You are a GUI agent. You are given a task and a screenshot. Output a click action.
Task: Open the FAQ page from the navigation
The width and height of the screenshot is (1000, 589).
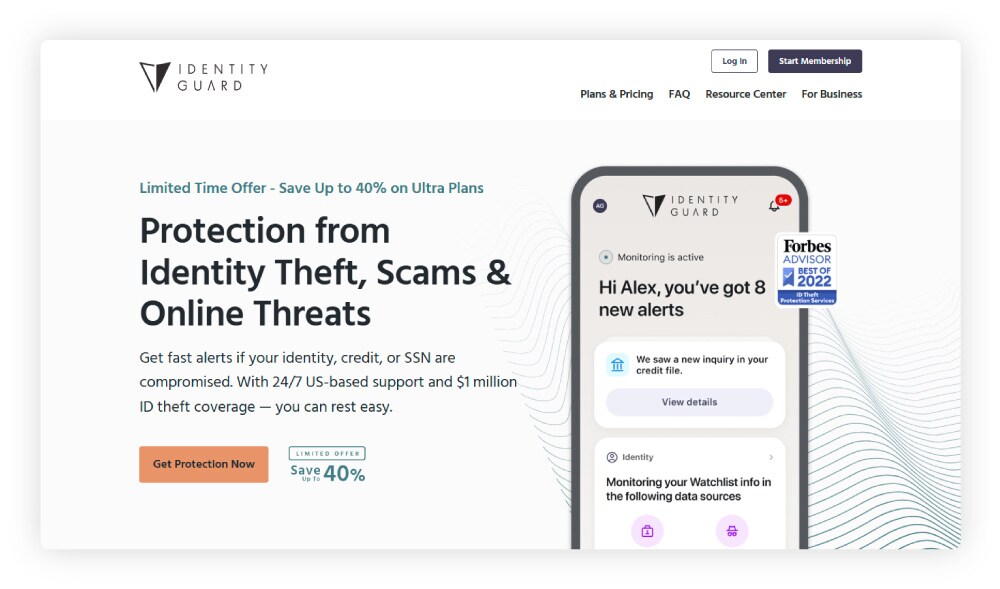click(679, 94)
